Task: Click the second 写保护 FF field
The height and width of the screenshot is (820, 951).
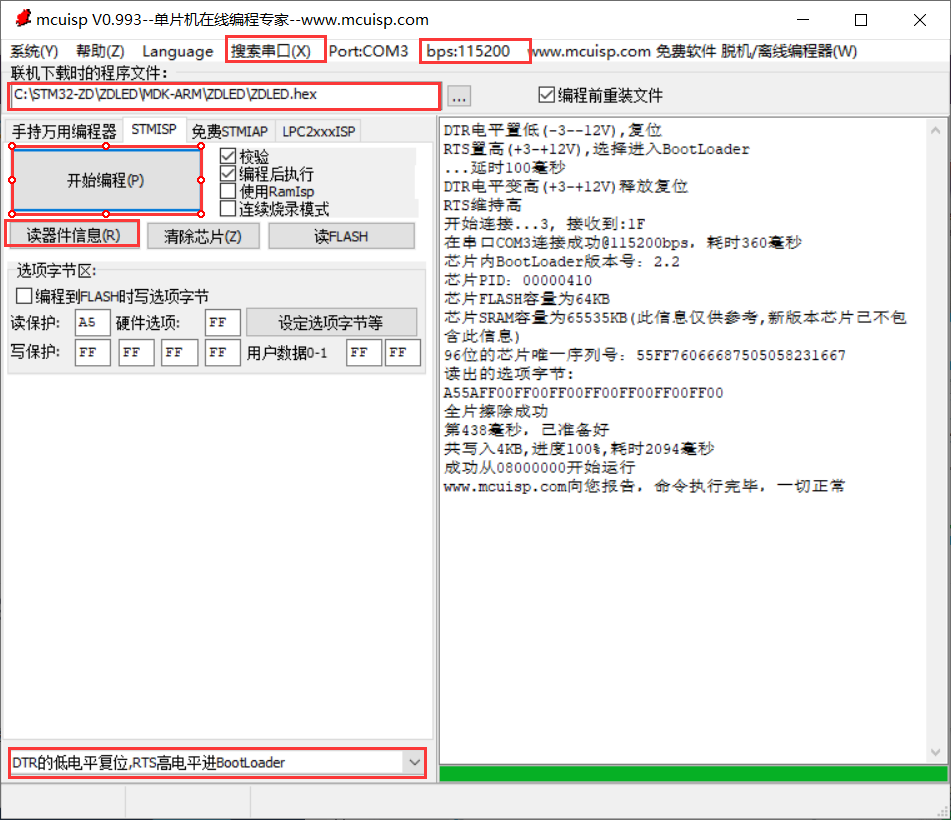Action: point(136,352)
